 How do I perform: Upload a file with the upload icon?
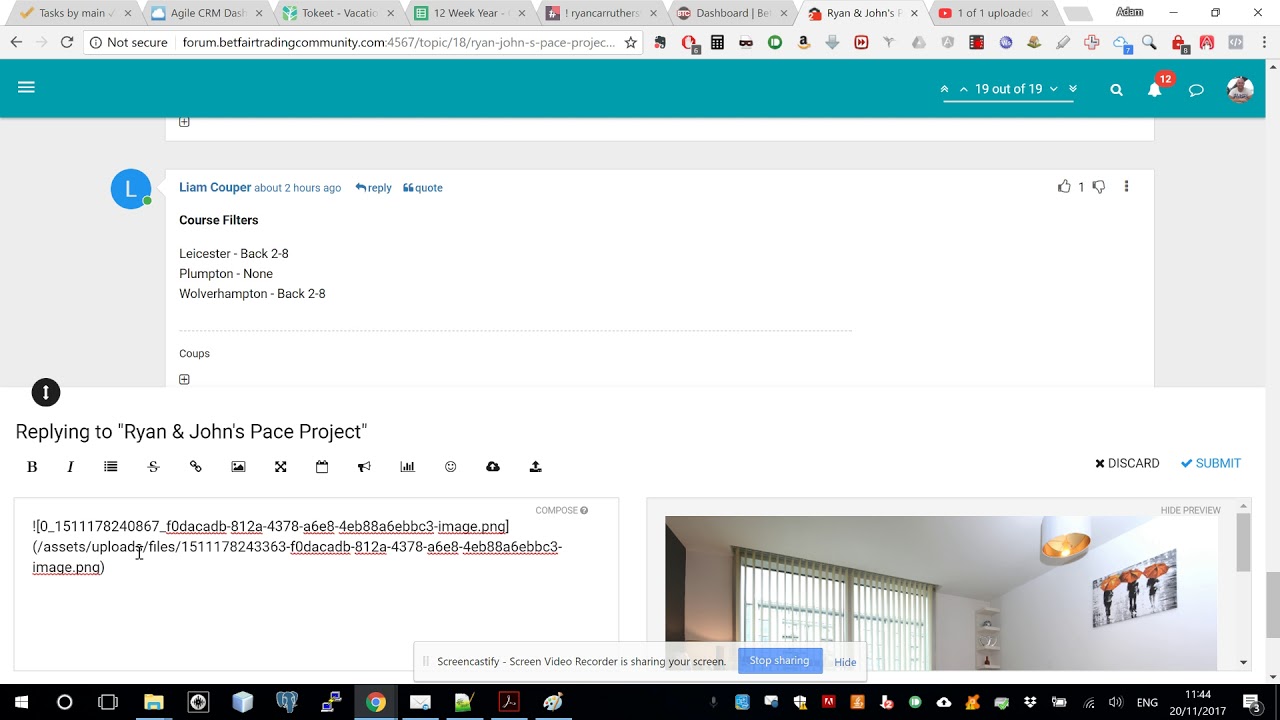(x=535, y=466)
